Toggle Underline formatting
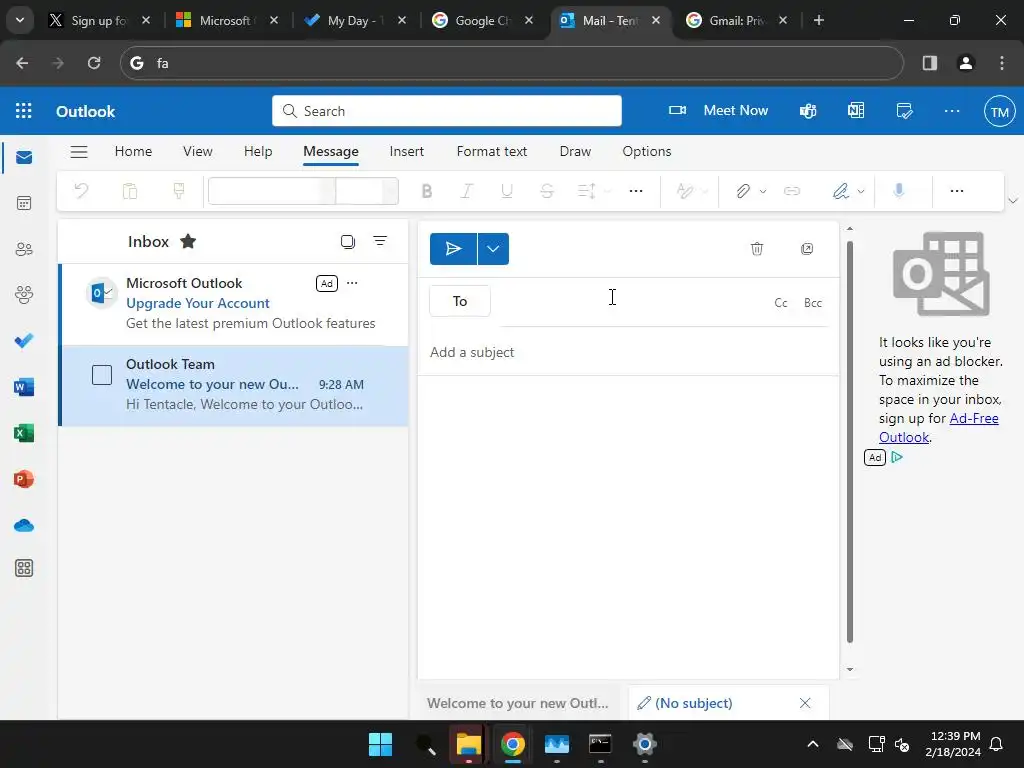Image resolution: width=1024 pixels, height=768 pixels. point(506,191)
